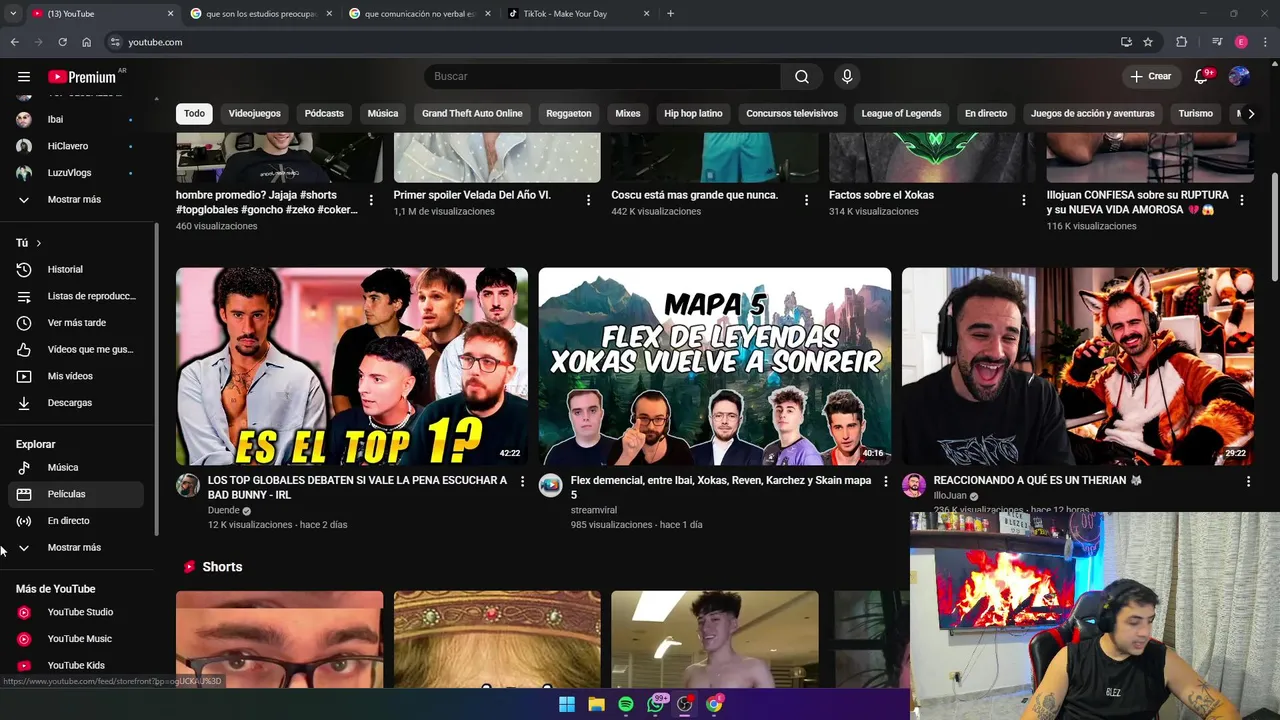This screenshot has height=720, width=1280.
Task: Click the IlloJuan channel avatar
Action: pos(914,486)
